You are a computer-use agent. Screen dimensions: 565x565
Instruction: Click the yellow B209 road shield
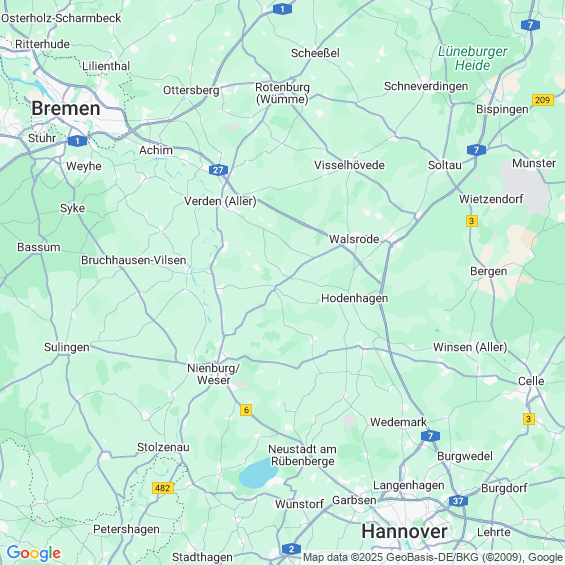(x=543, y=100)
